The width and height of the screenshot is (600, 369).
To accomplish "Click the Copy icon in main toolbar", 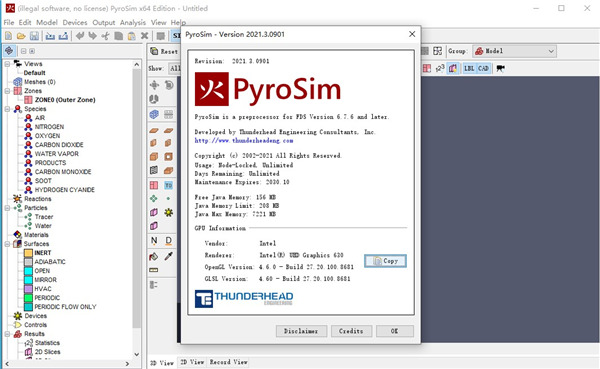I will 119,36.
